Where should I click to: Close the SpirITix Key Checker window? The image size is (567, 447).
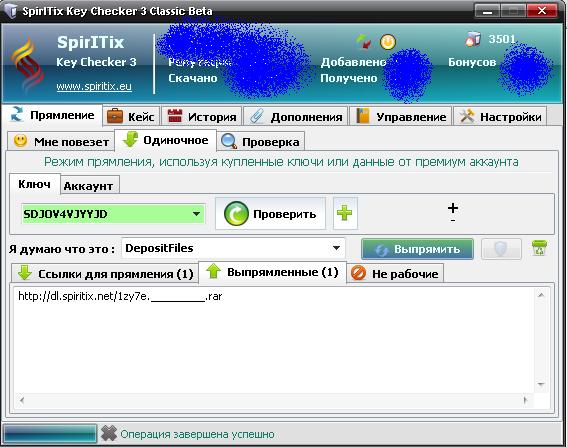542,11
